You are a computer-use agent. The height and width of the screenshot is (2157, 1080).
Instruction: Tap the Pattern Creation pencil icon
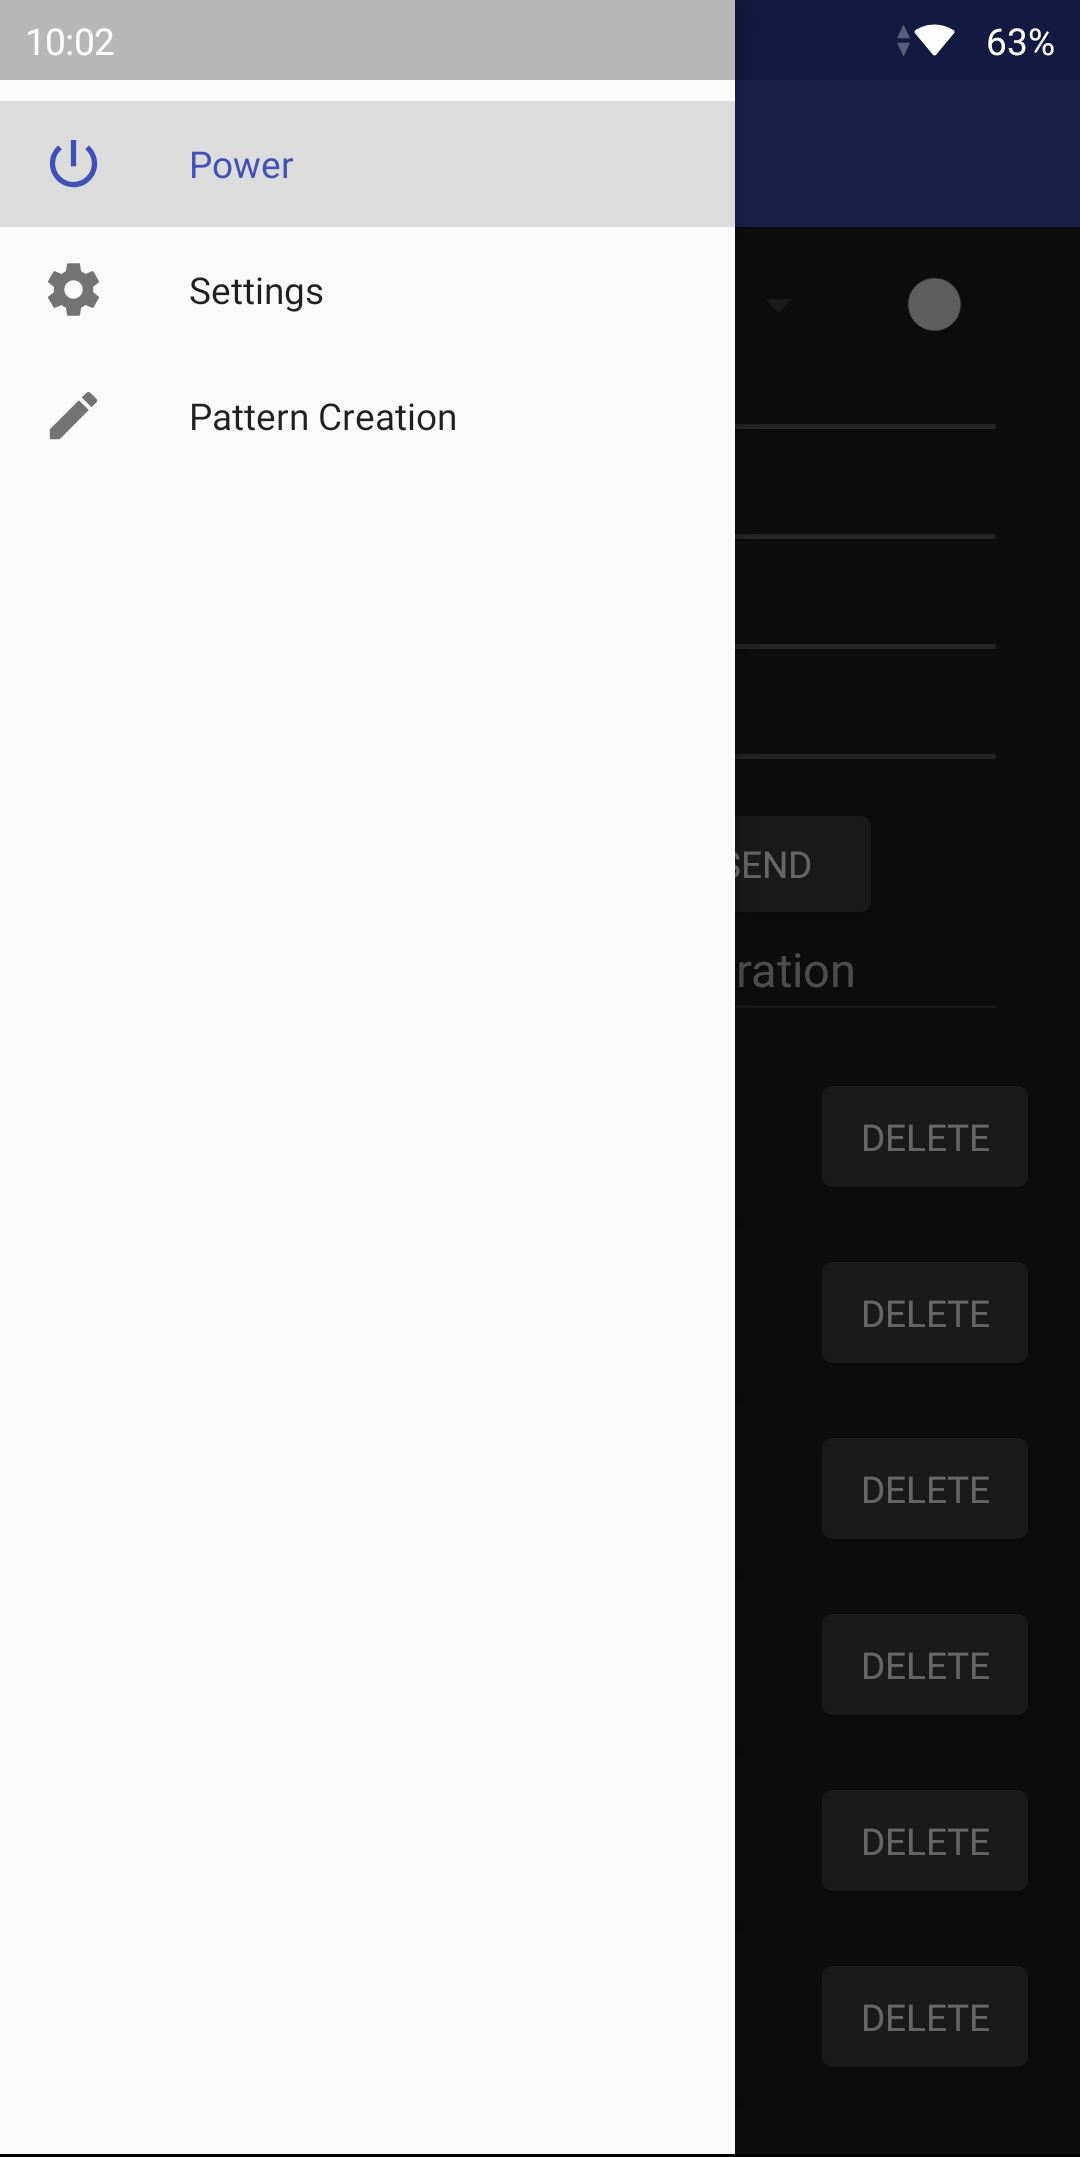73,416
